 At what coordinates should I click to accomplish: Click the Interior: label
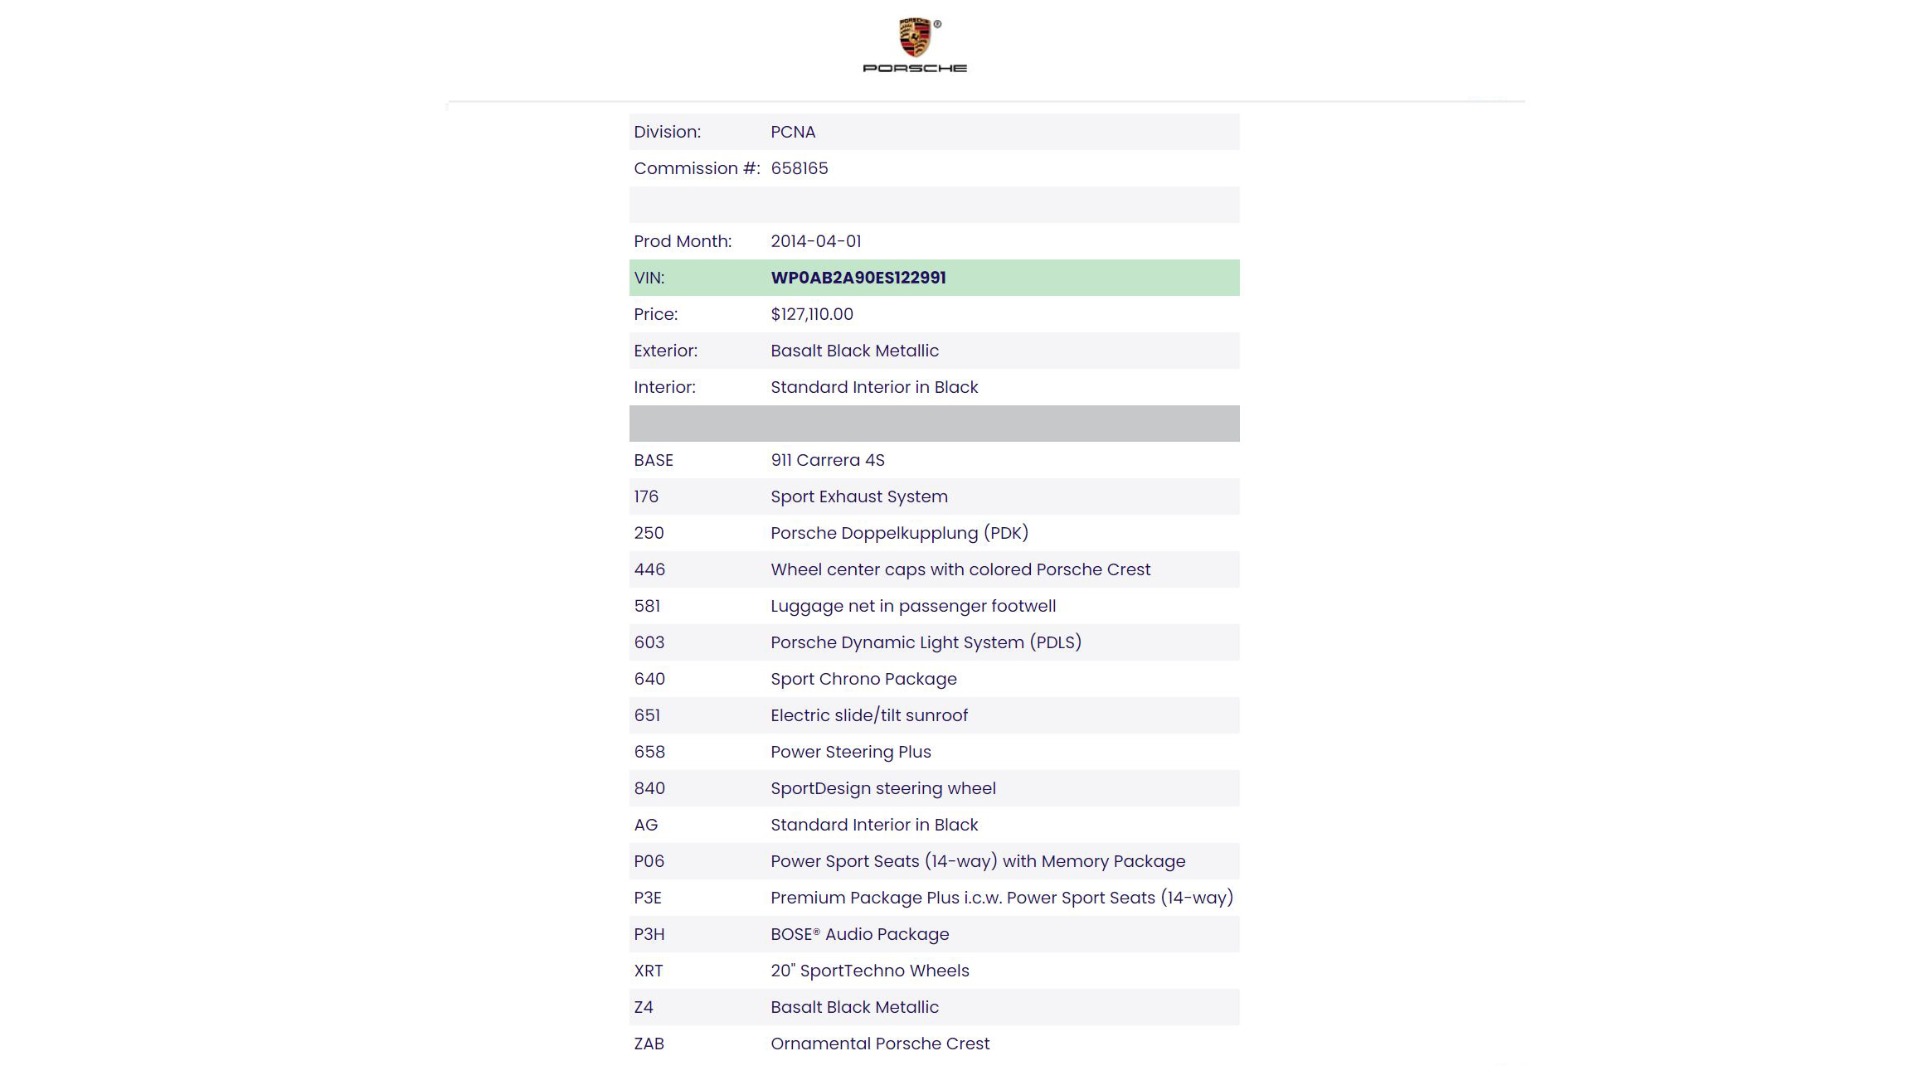pyautogui.click(x=665, y=387)
